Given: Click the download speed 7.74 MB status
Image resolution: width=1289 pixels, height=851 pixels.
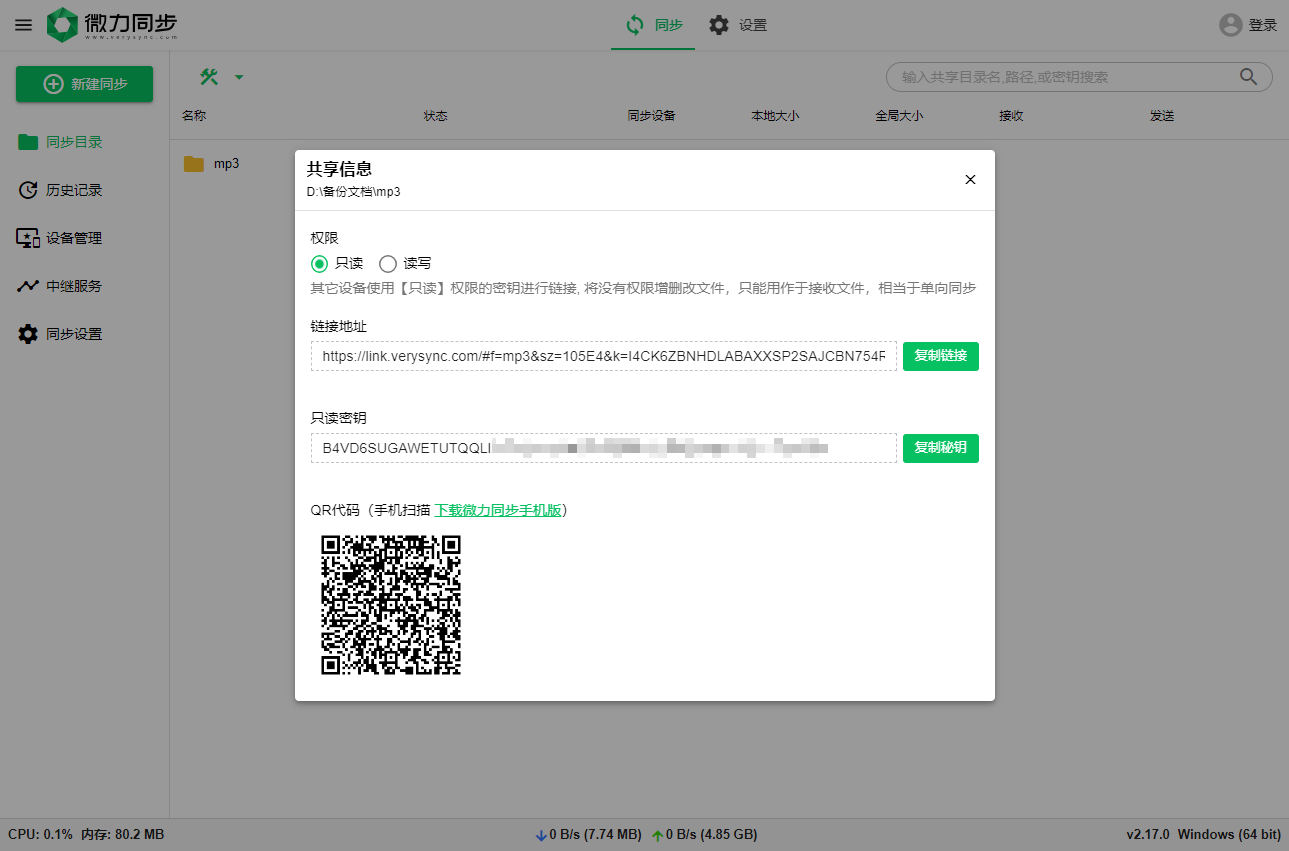Looking at the screenshot, I should [589, 835].
